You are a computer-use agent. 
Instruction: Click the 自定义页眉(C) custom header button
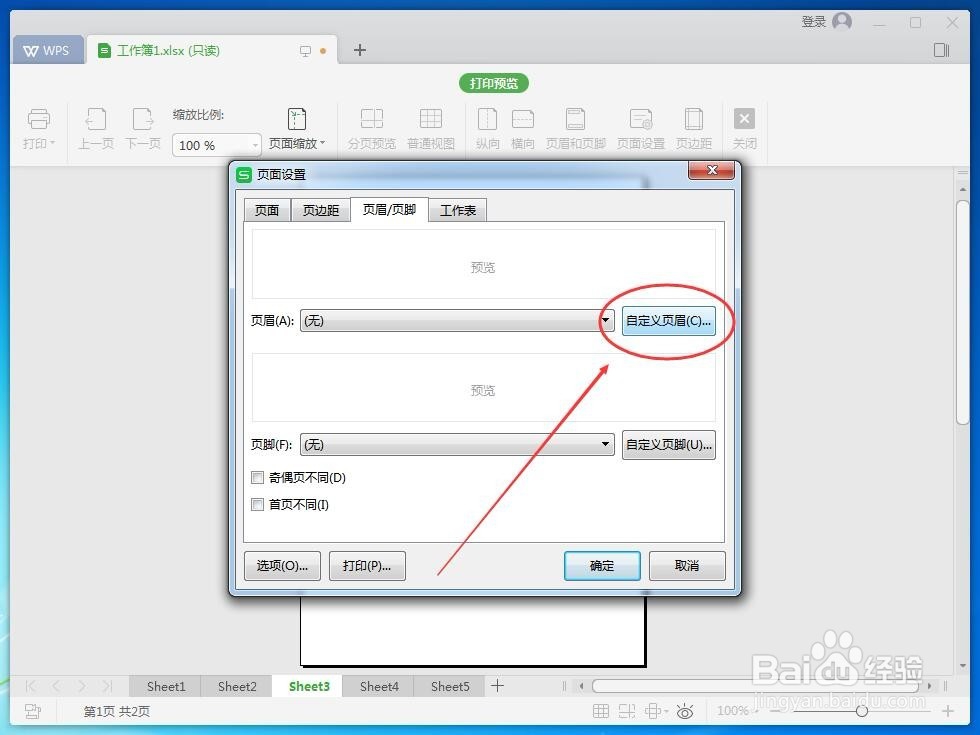pos(668,320)
